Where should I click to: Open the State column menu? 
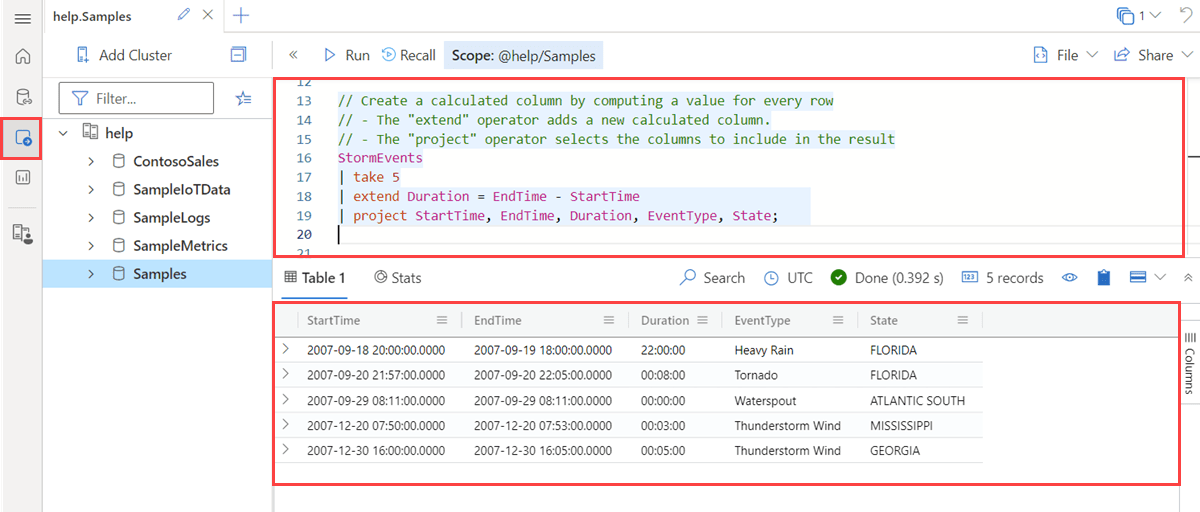(x=962, y=320)
